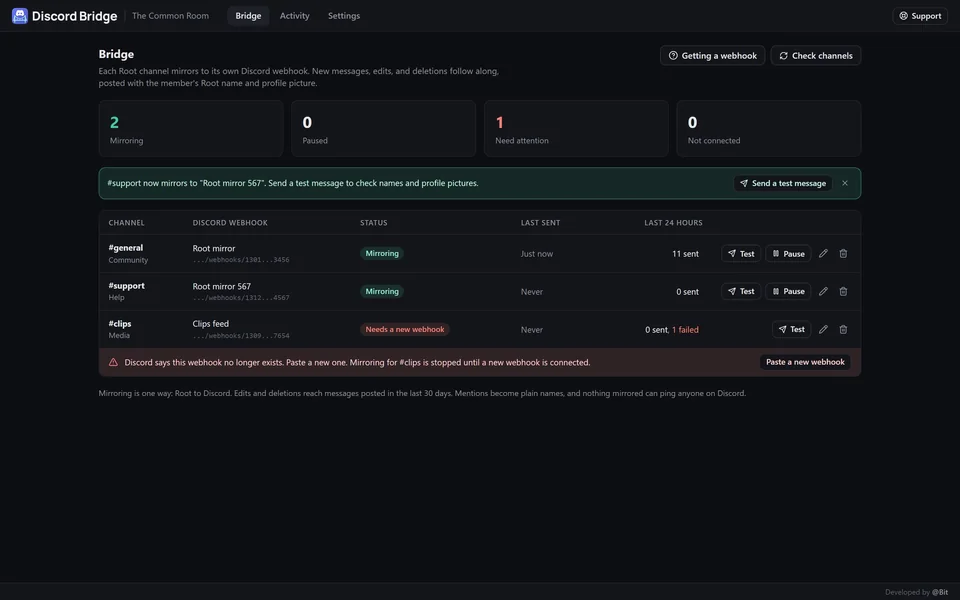
Task: Click the Root mirror 567 webhook name
Action: pyautogui.click(x=222, y=287)
